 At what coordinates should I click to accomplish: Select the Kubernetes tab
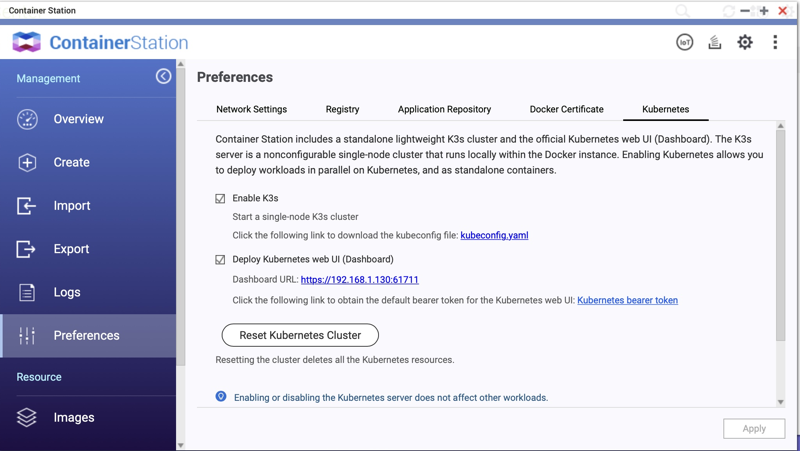pos(665,109)
